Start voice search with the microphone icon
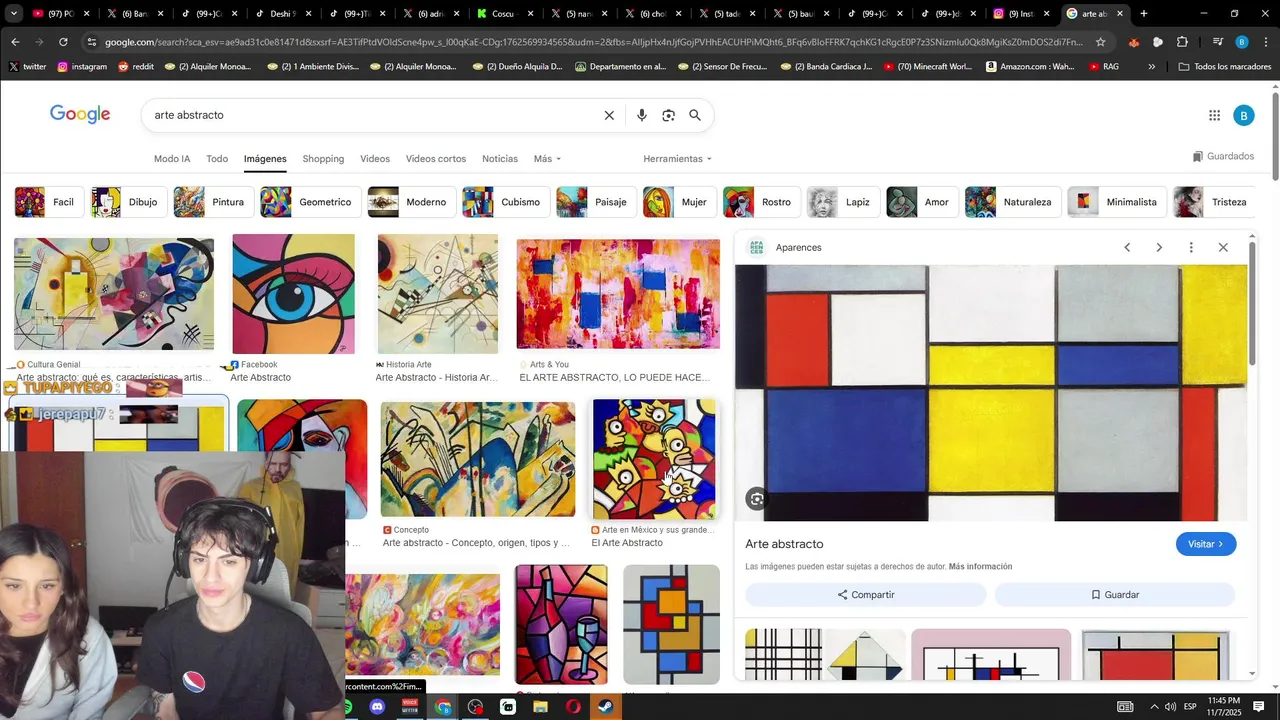Image resolution: width=1280 pixels, height=720 pixels. pyautogui.click(x=642, y=115)
